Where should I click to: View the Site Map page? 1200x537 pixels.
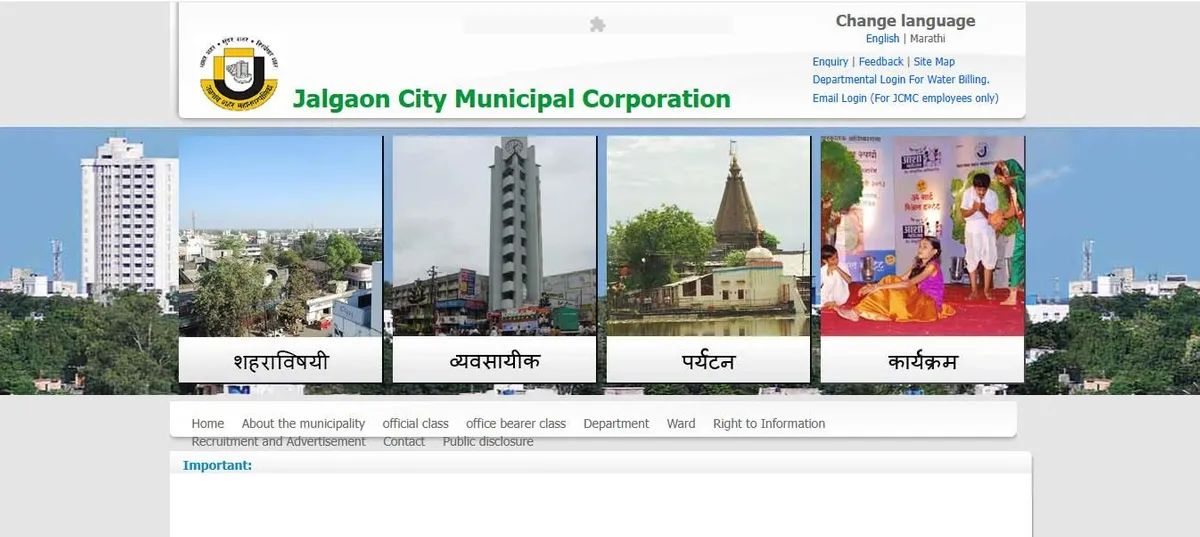click(934, 62)
